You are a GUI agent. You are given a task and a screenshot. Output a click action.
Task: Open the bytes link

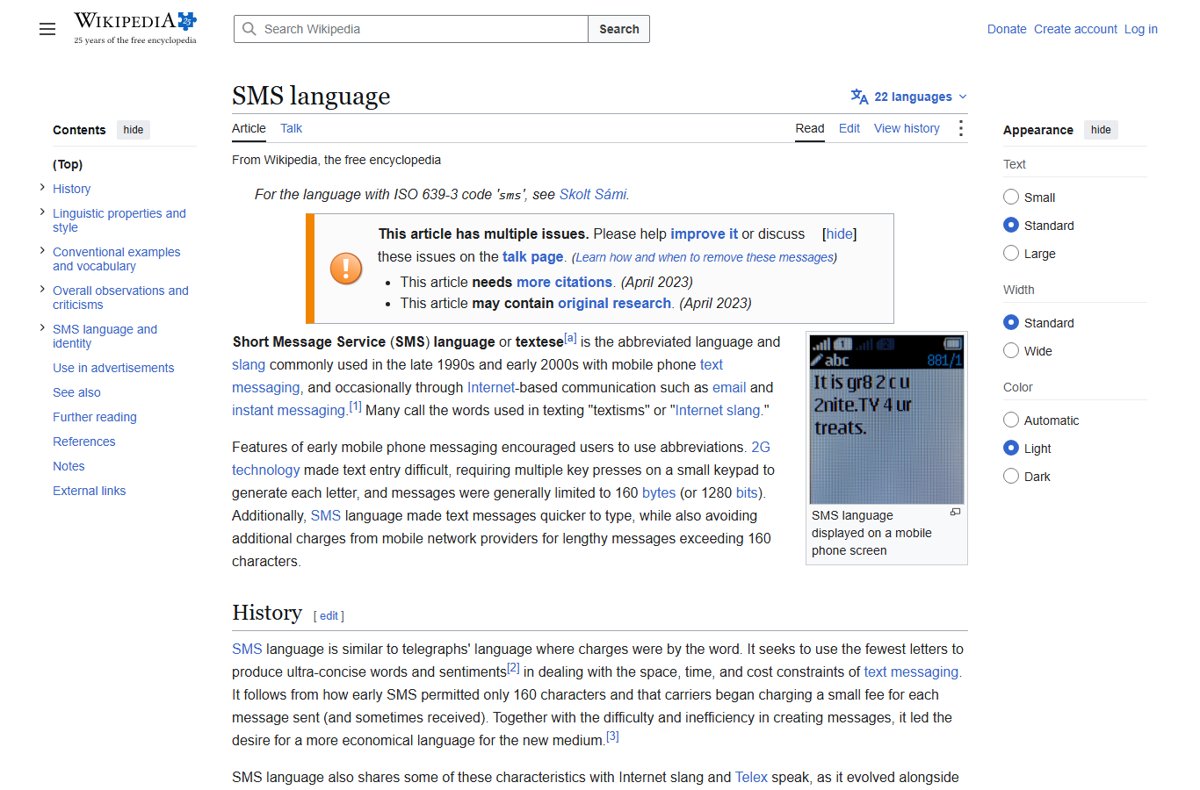(x=659, y=493)
